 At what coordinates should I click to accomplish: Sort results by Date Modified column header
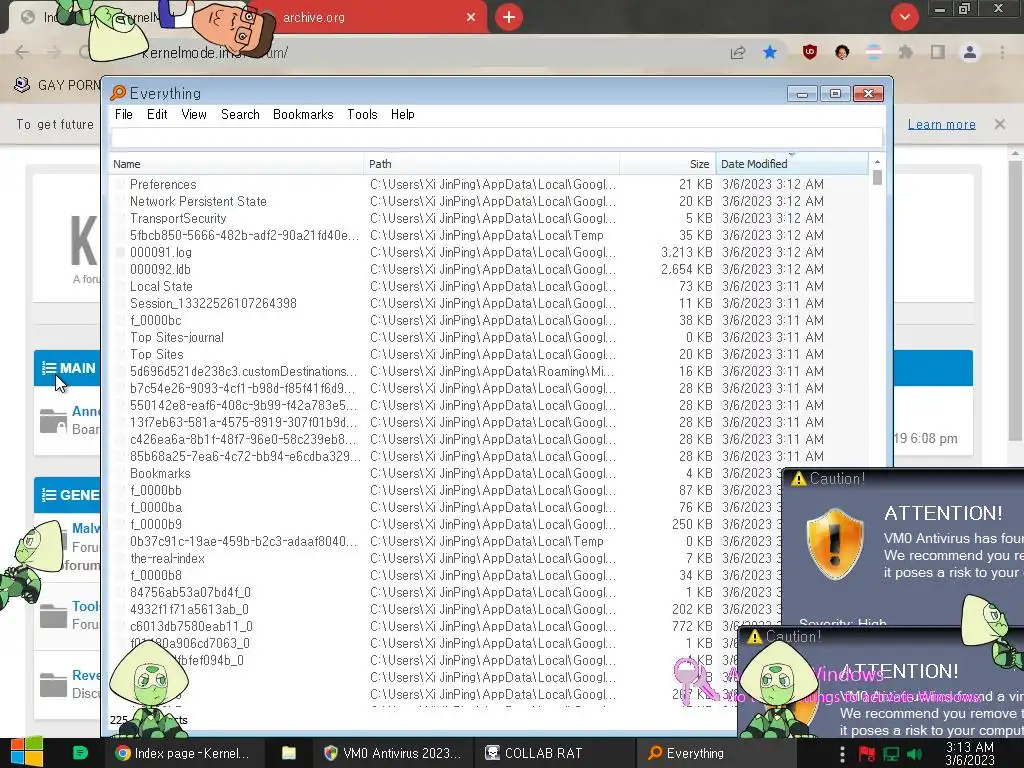tap(792, 164)
